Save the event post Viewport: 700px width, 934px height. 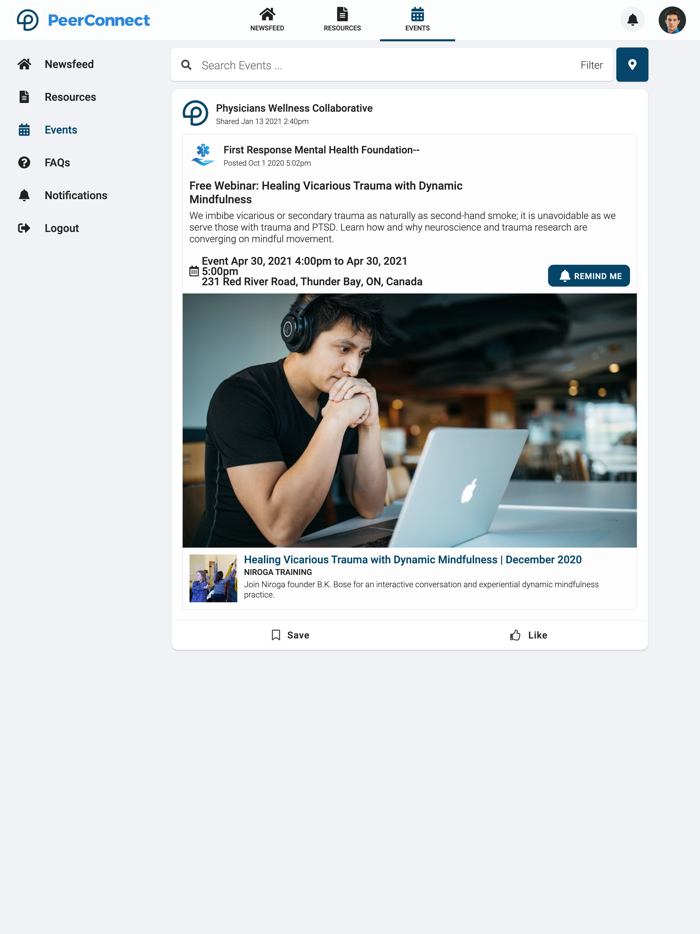tap(290, 635)
